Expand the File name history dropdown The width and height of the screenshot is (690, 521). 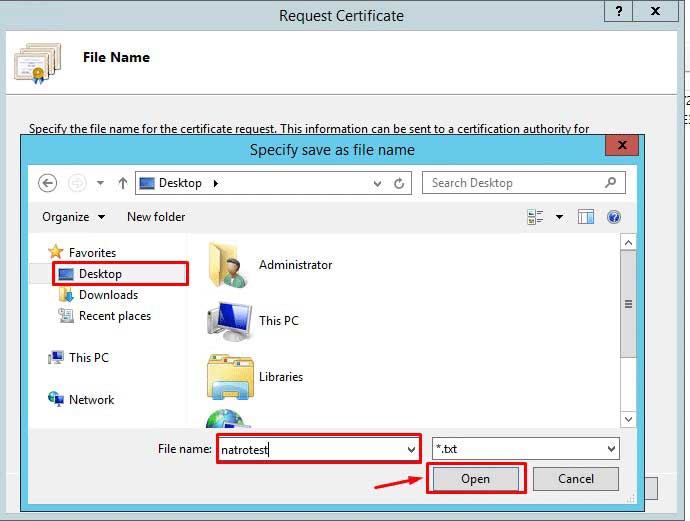coord(411,449)
